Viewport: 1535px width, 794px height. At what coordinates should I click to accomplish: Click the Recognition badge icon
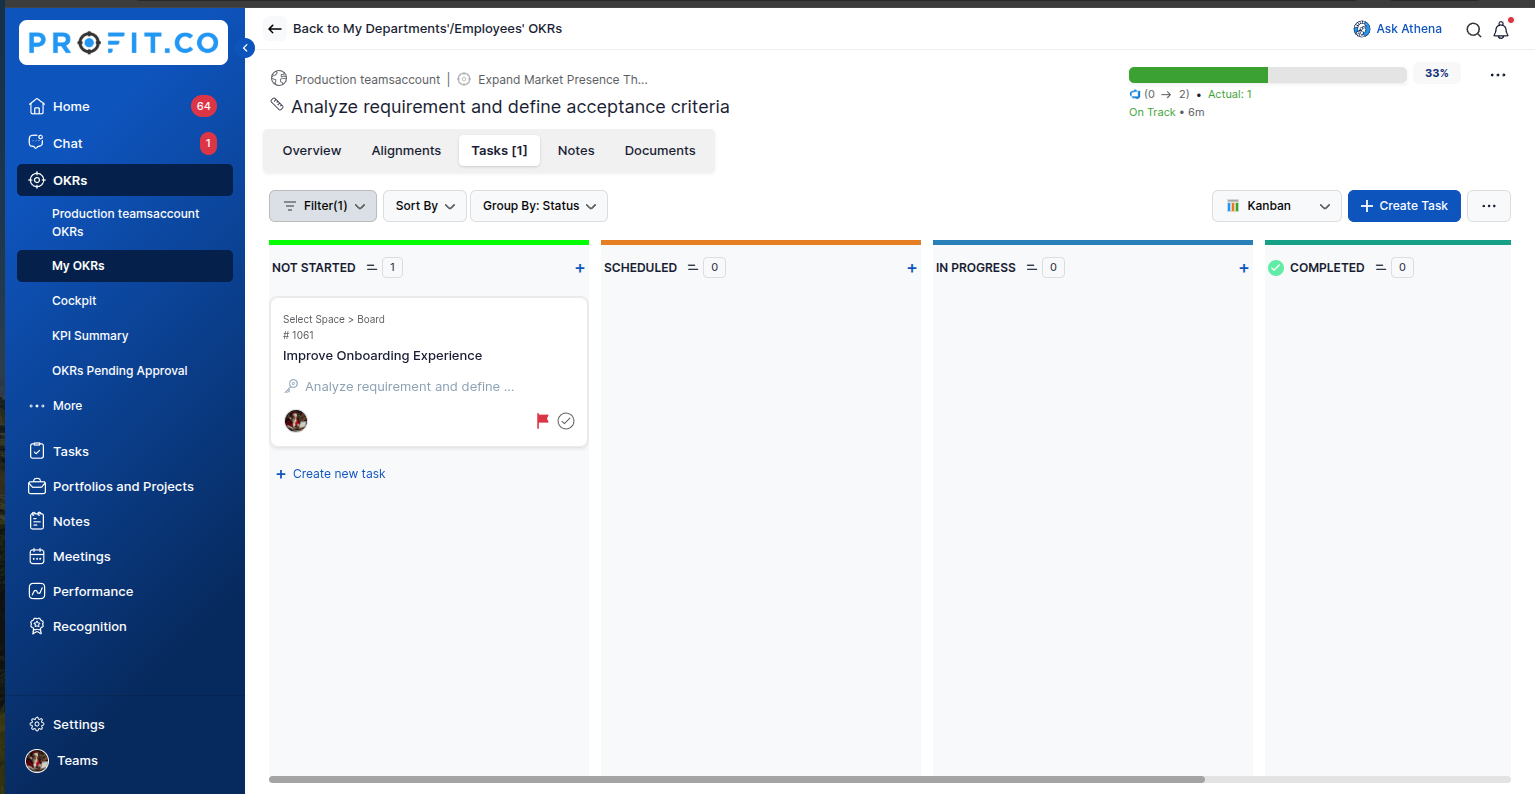point(37,626)
